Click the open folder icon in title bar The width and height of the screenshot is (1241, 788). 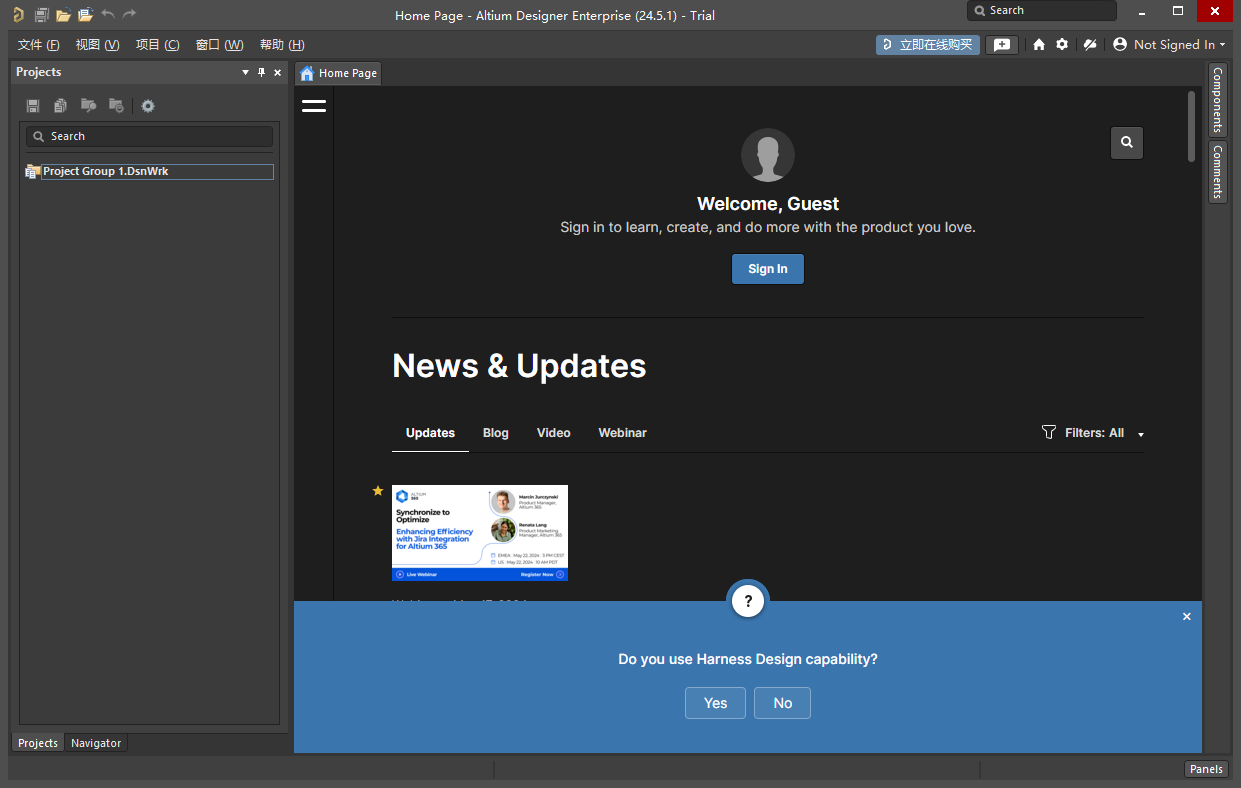pyautogui.click(x=63, y=15)
